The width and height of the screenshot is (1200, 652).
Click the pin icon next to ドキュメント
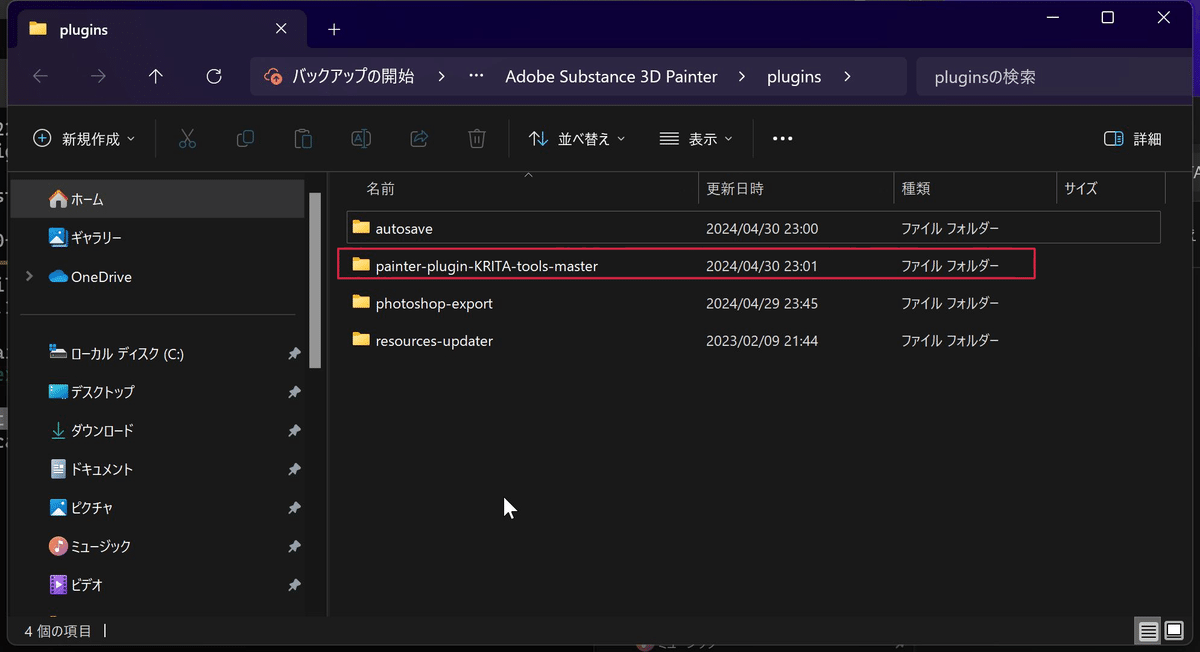click(294, 469)
